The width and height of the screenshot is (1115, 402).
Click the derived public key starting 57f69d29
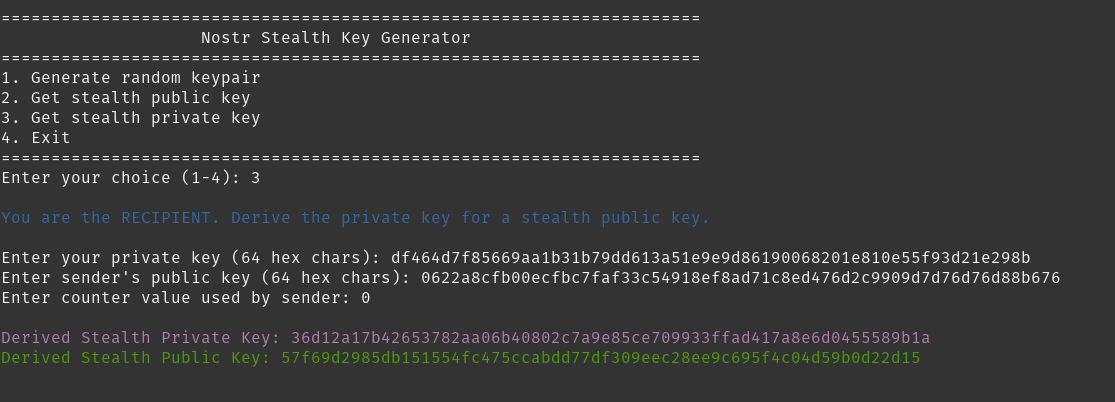[x=601, y=357]
